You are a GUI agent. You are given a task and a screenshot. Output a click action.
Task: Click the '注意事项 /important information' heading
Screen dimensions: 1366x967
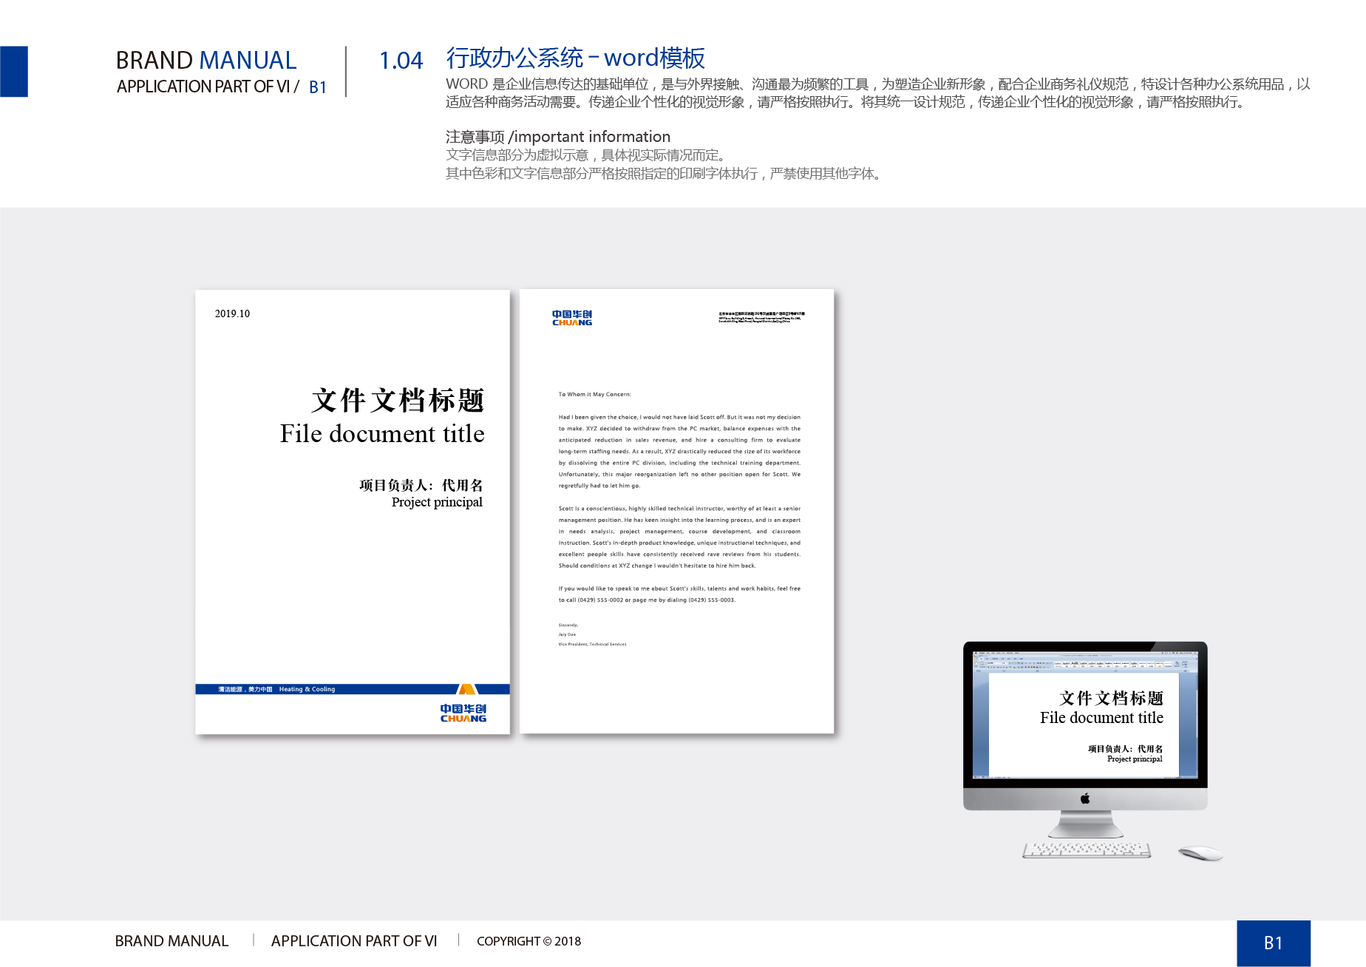click(558, 136)
